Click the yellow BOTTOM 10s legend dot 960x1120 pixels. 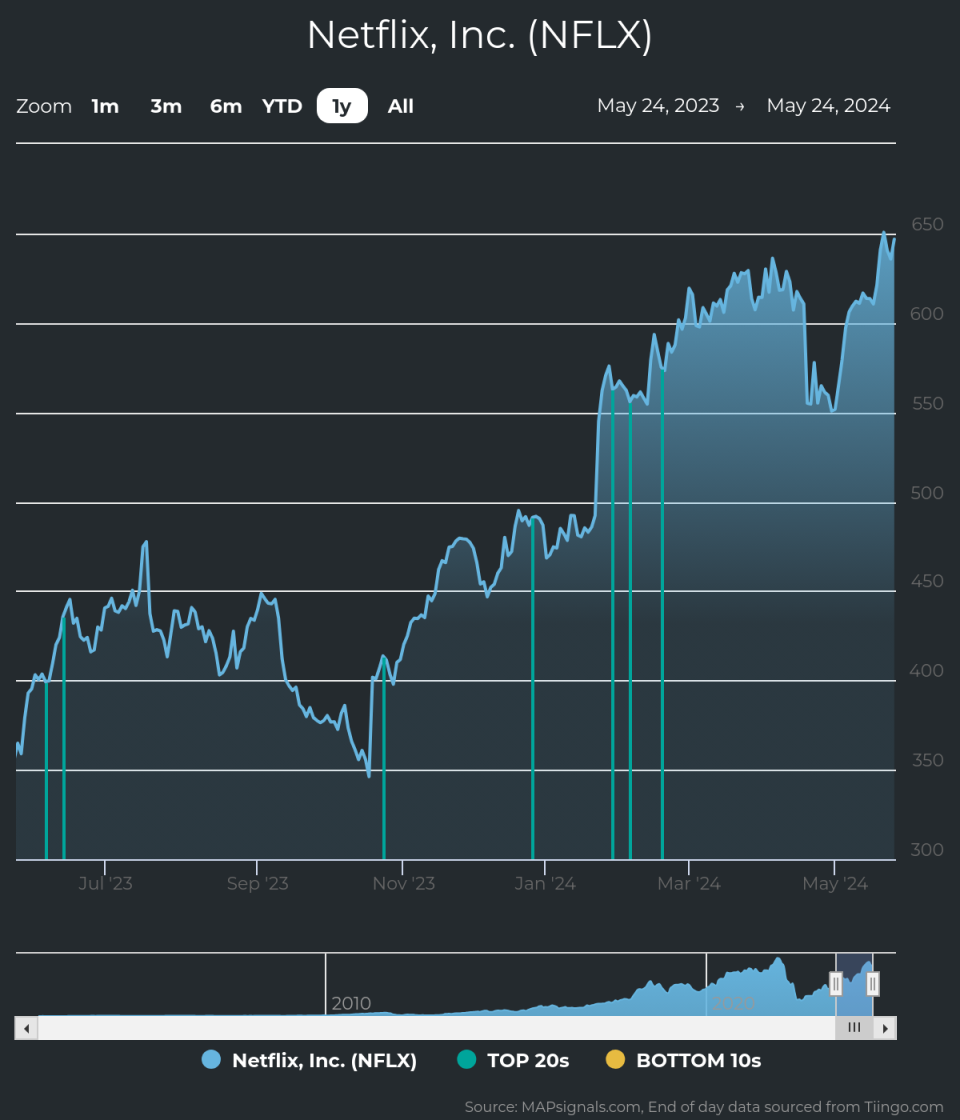pos(615,1060)
